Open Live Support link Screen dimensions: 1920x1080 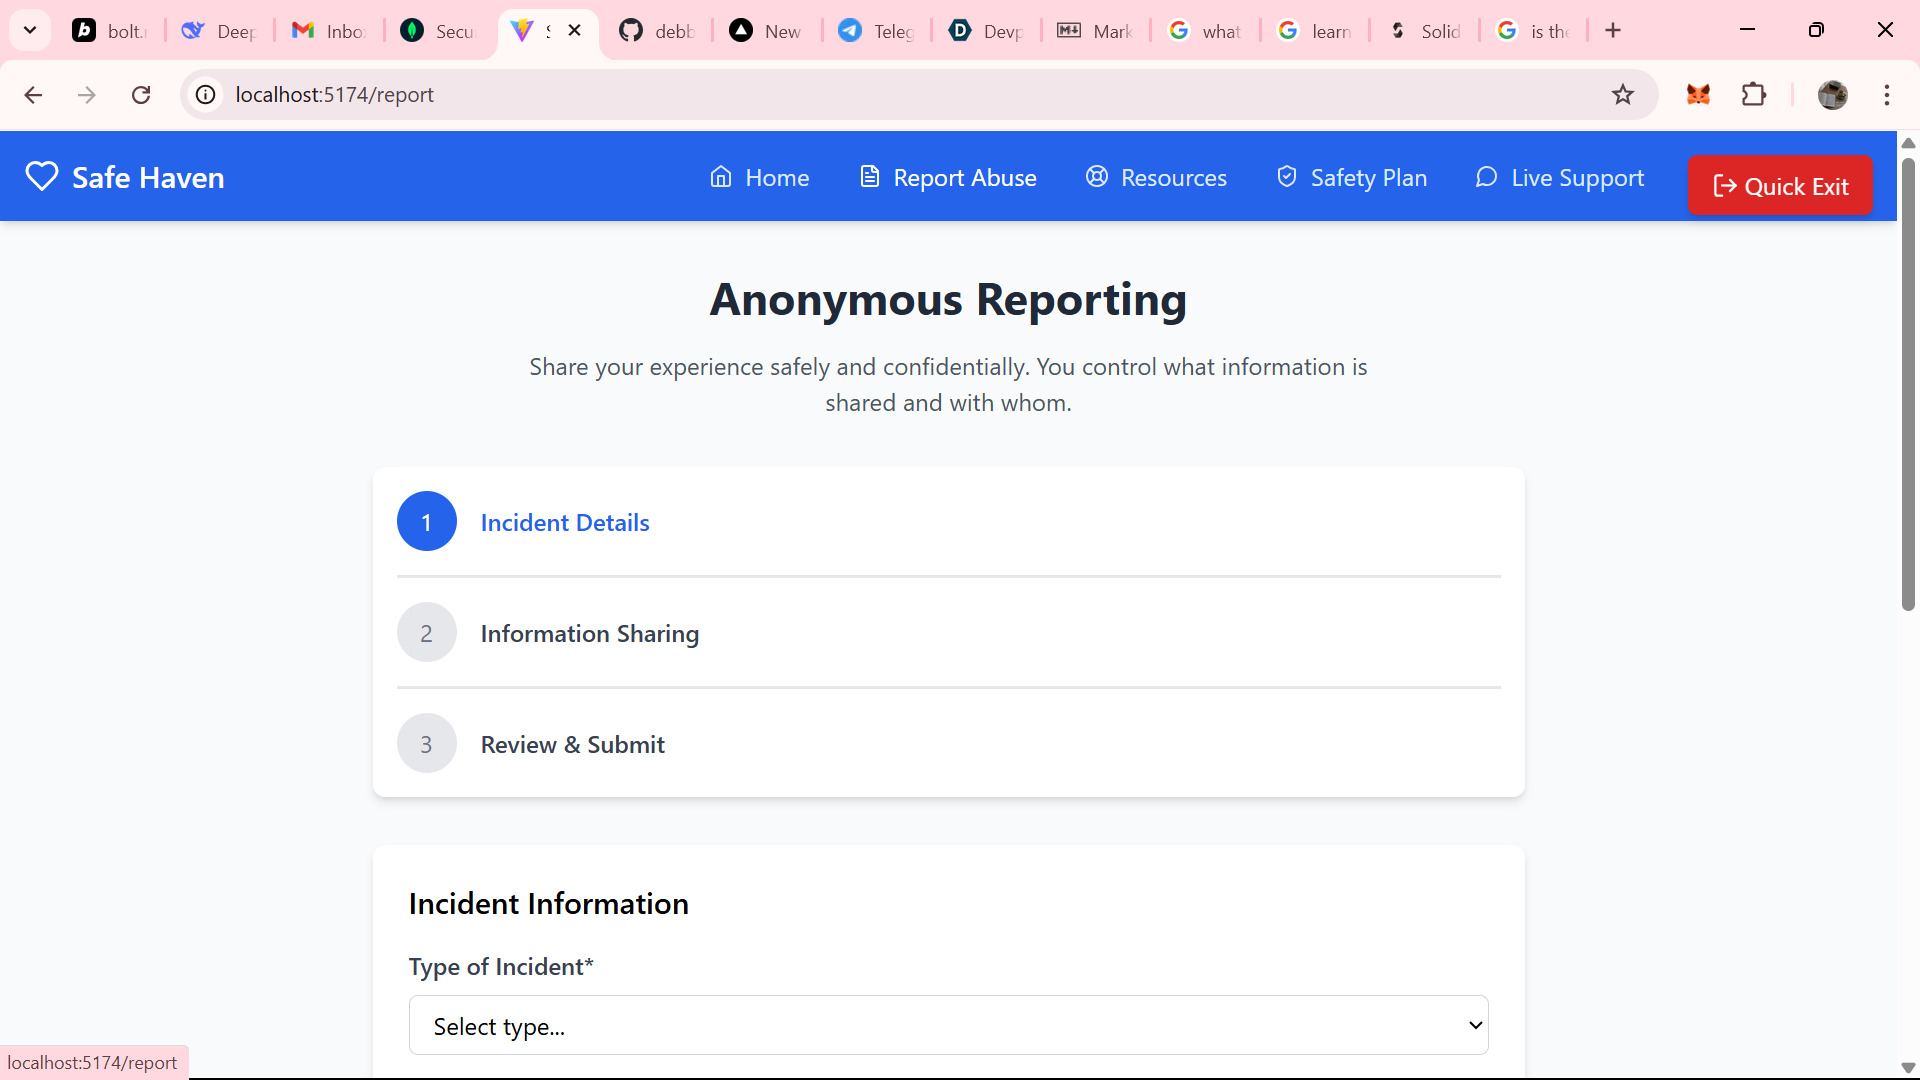tap(1560, 178)
